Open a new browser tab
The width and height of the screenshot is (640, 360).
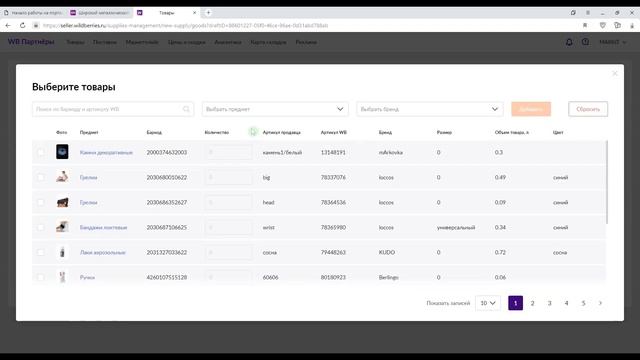point(208,13)
